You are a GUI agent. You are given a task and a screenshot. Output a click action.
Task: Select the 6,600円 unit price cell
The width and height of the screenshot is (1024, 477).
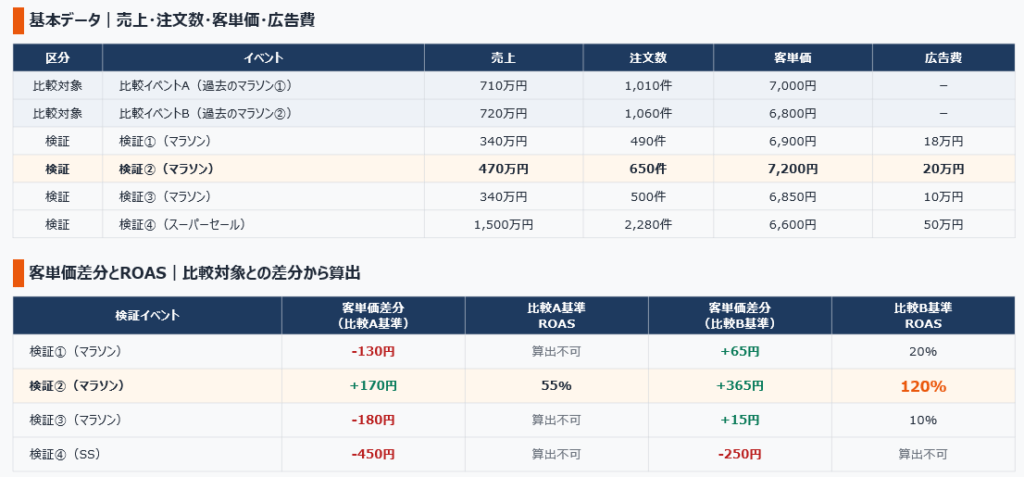tap(793, 224)
